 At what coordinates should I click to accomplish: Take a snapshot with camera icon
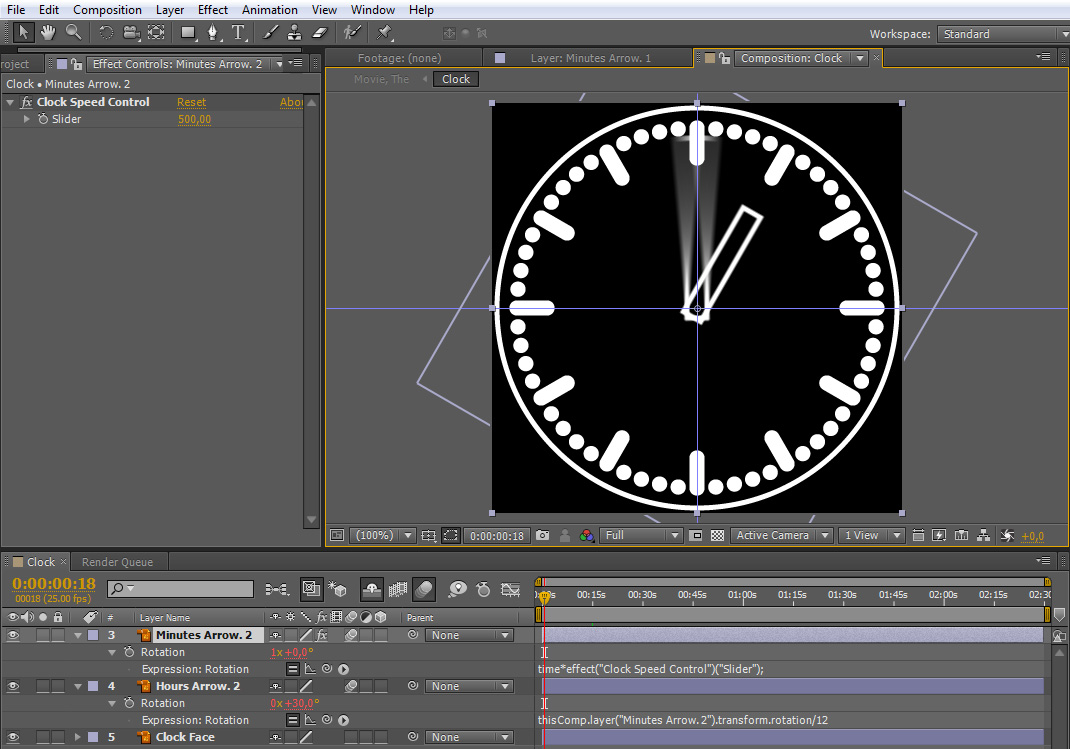click(543, 535)
